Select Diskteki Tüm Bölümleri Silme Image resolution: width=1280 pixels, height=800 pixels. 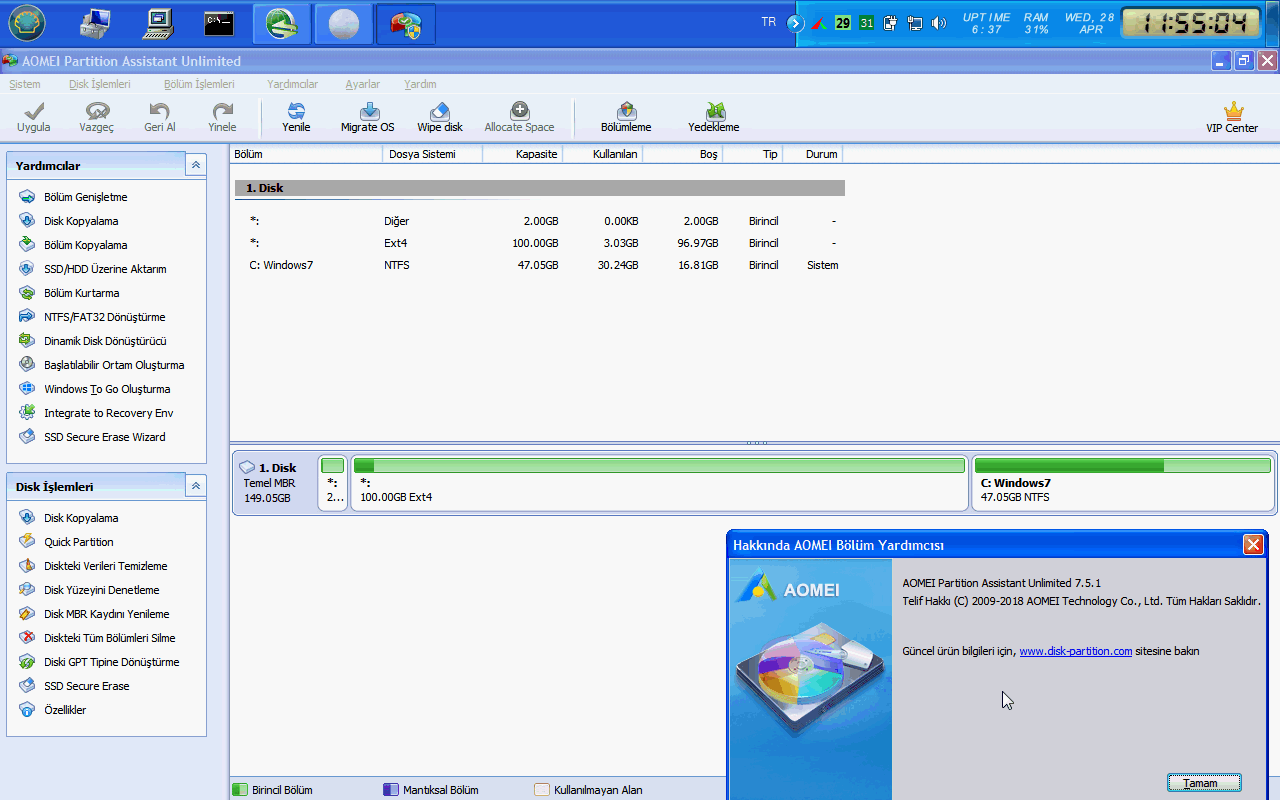pyautogui.click(x=98, y=638)
